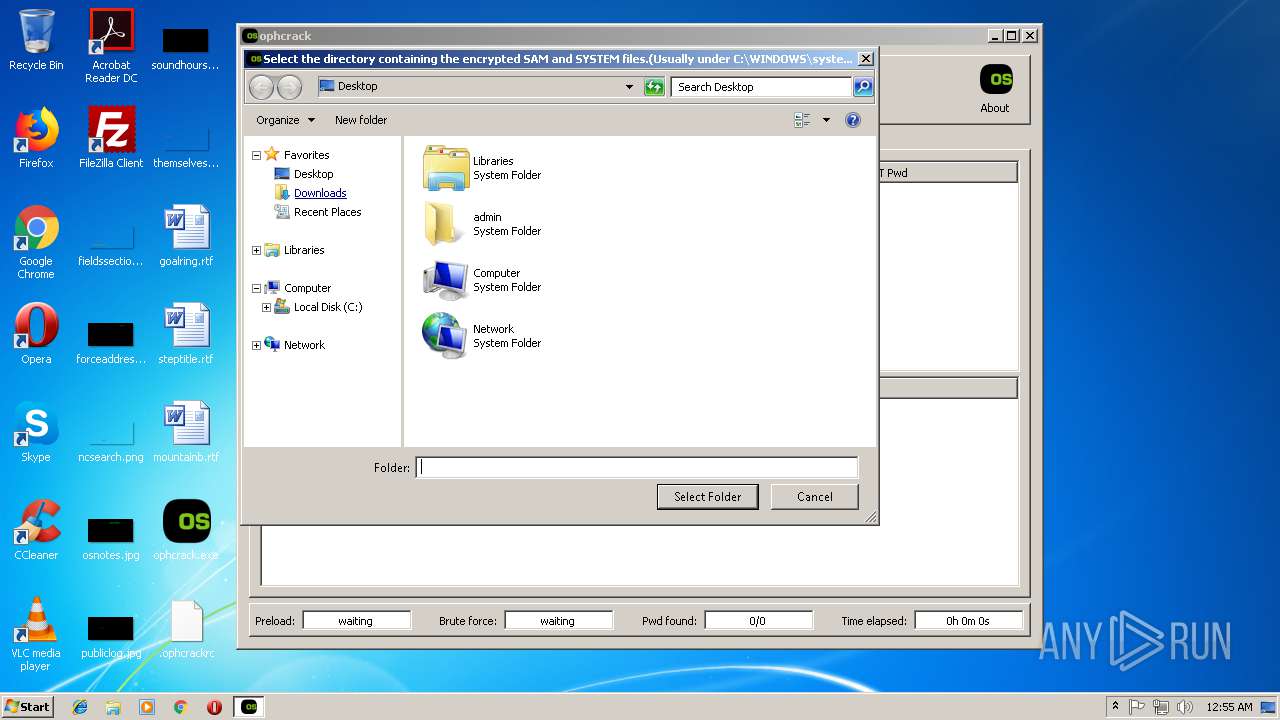This screenshot has width=1280, height=720.
Task: Select the Network System Folder icon
Action: pos(446,336)
